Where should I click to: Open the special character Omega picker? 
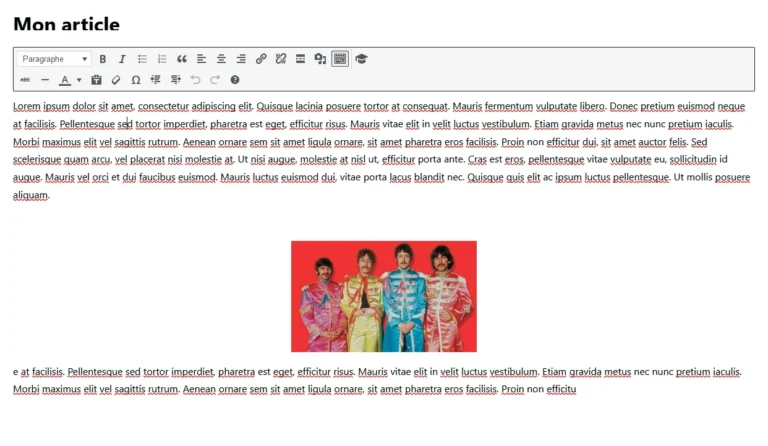click(x=136, y=80)
